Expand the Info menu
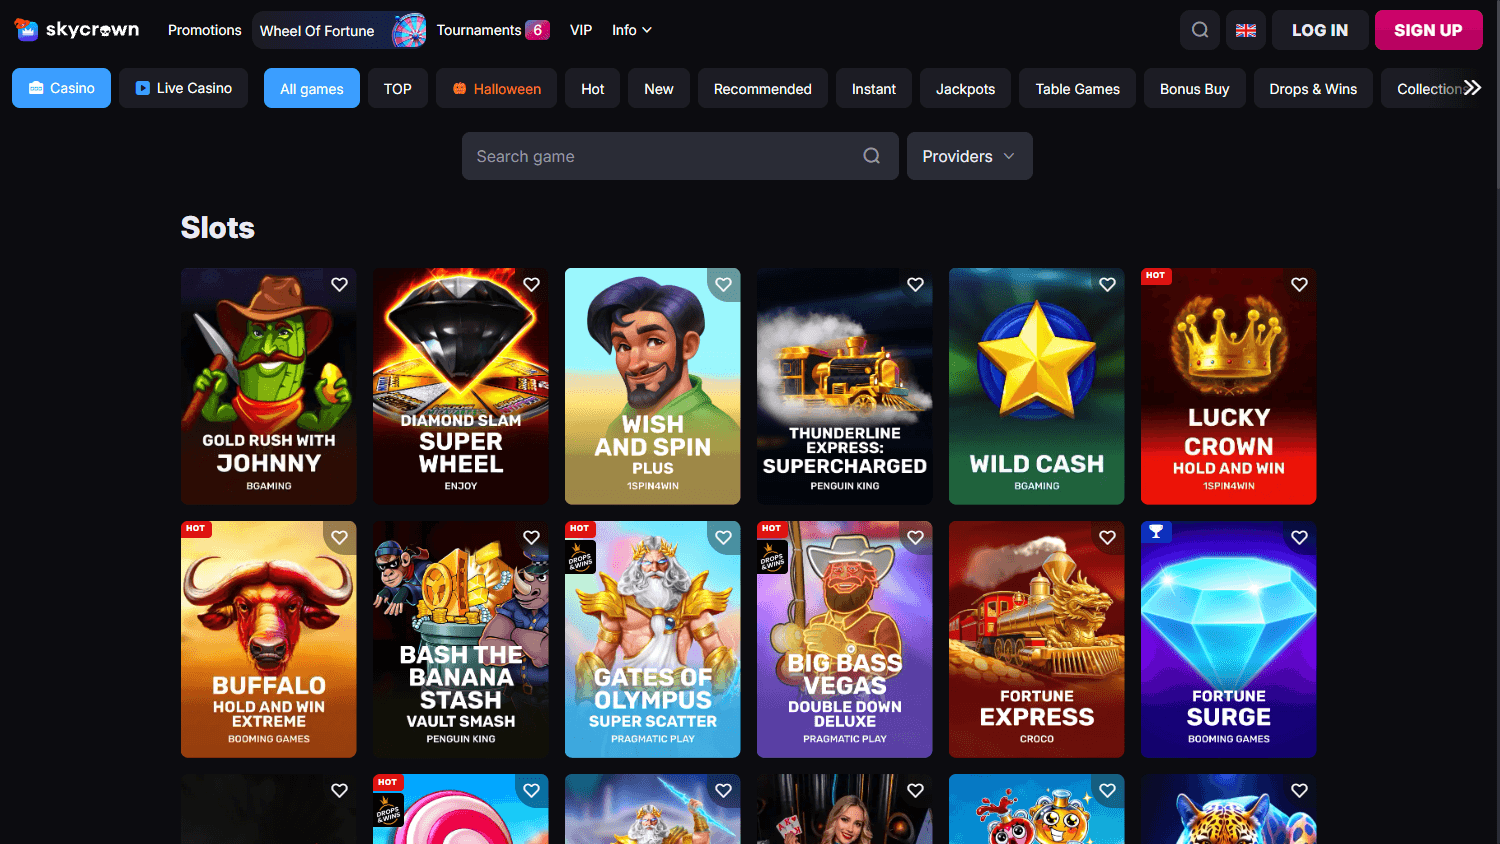Image resolution: width=1500 pixels, height=844 pixels. (632, 30)
